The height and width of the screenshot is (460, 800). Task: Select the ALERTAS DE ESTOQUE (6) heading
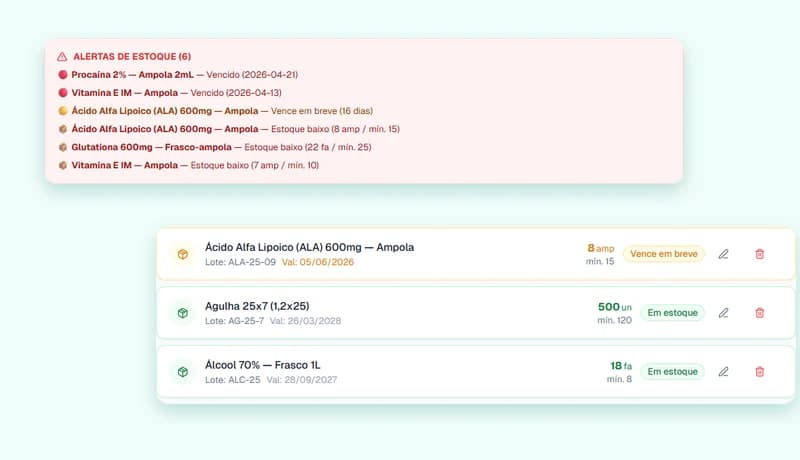tap(132, 57)
